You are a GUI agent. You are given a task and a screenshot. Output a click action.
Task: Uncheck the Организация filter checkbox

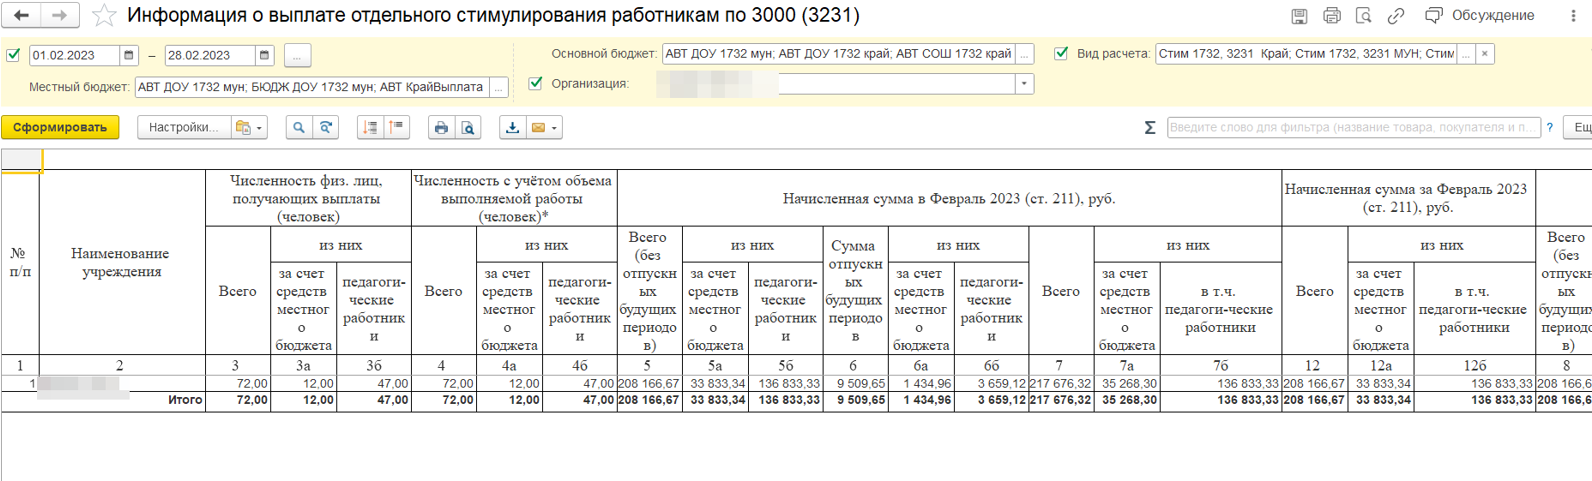click(x=536, y=83)
